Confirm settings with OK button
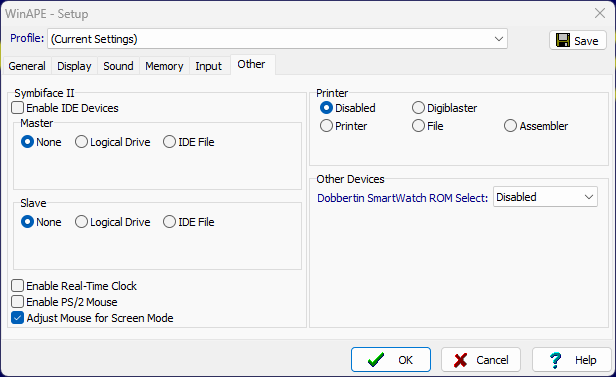Screen dimensions: 616x377 (391, 360)
